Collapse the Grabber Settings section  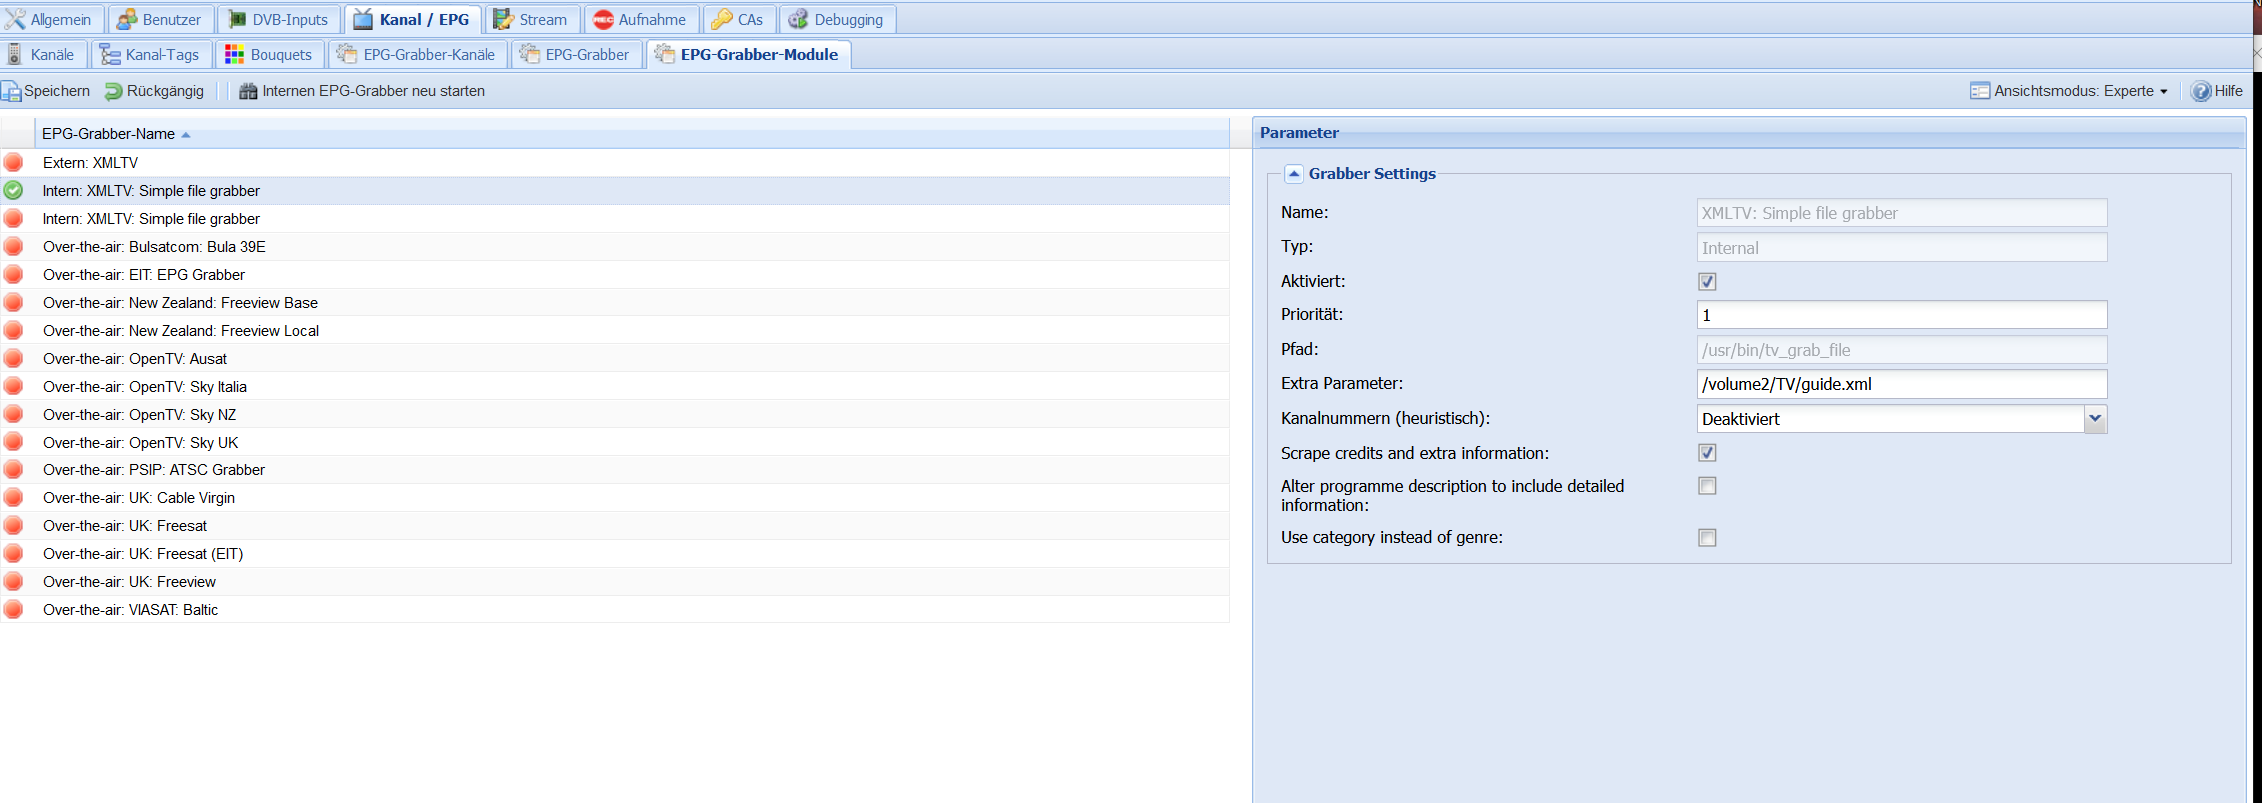point(1294,174)
